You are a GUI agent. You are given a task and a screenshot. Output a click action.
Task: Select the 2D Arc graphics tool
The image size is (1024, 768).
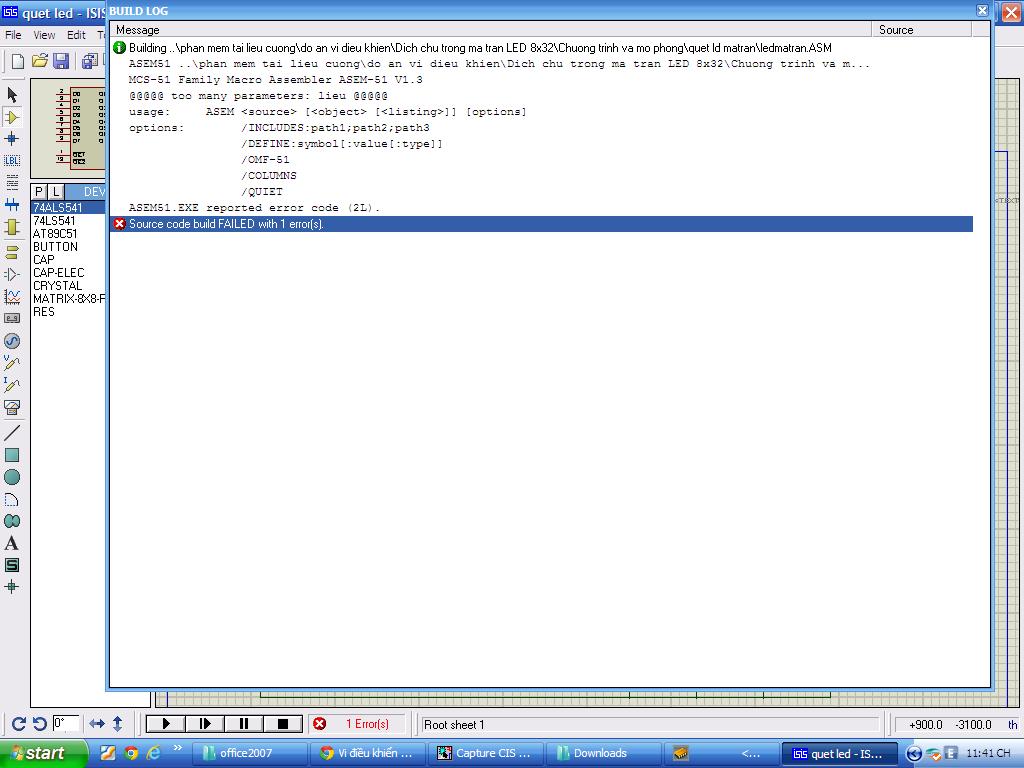[x=12, y=500]
